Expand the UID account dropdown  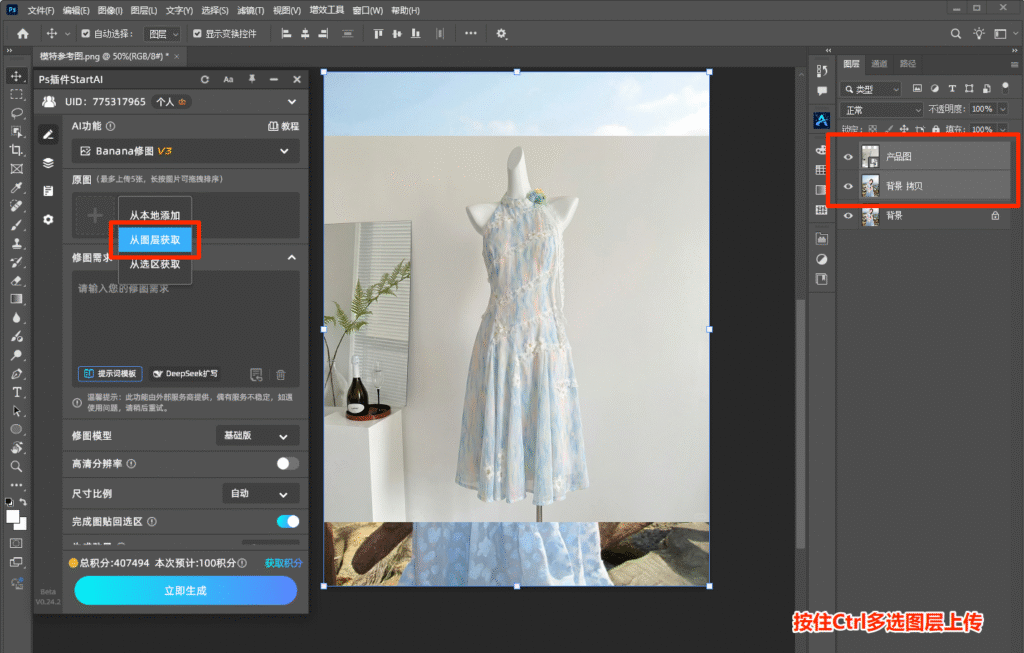(x=292, y=102)
